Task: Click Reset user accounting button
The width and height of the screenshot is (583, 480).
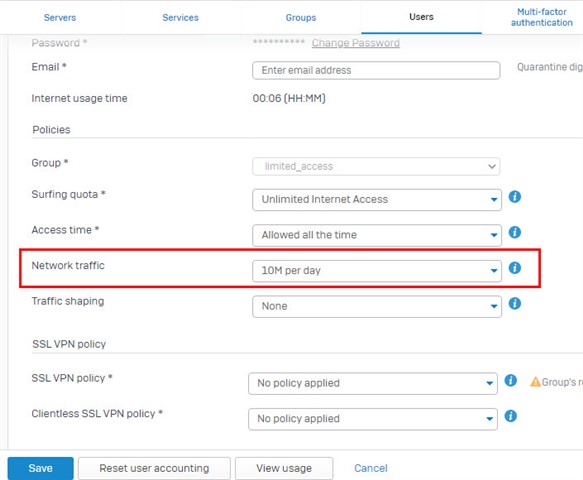Action: click(154, 468)
